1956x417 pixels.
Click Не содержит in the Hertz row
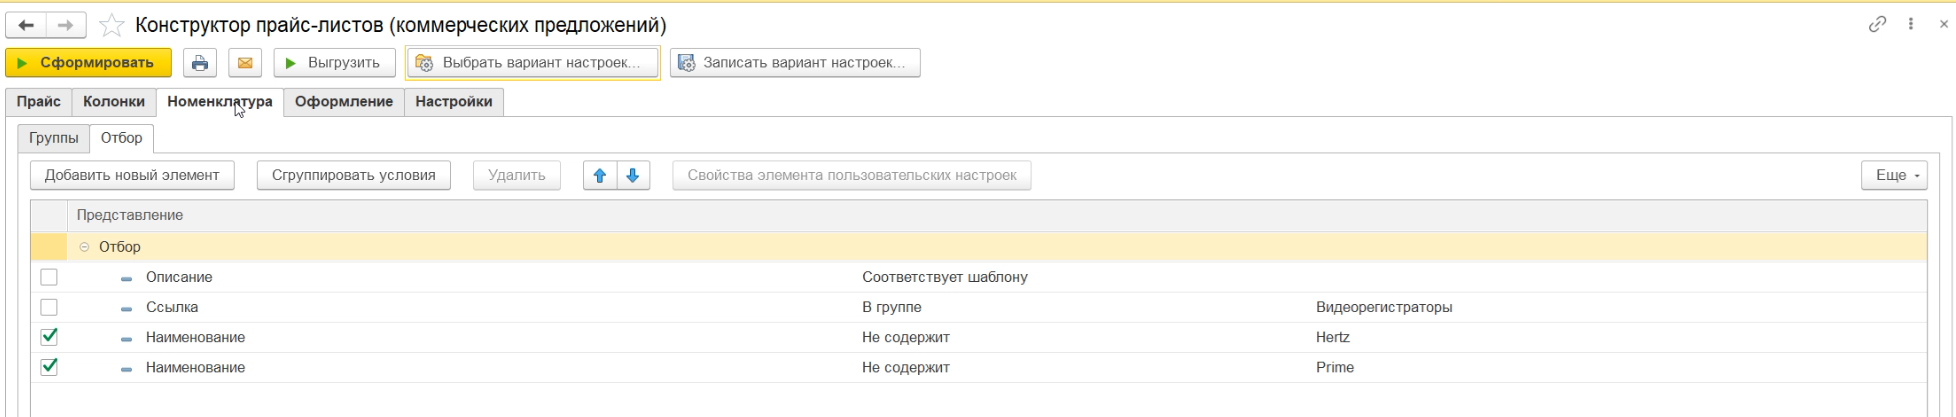(x=906, y=337)
